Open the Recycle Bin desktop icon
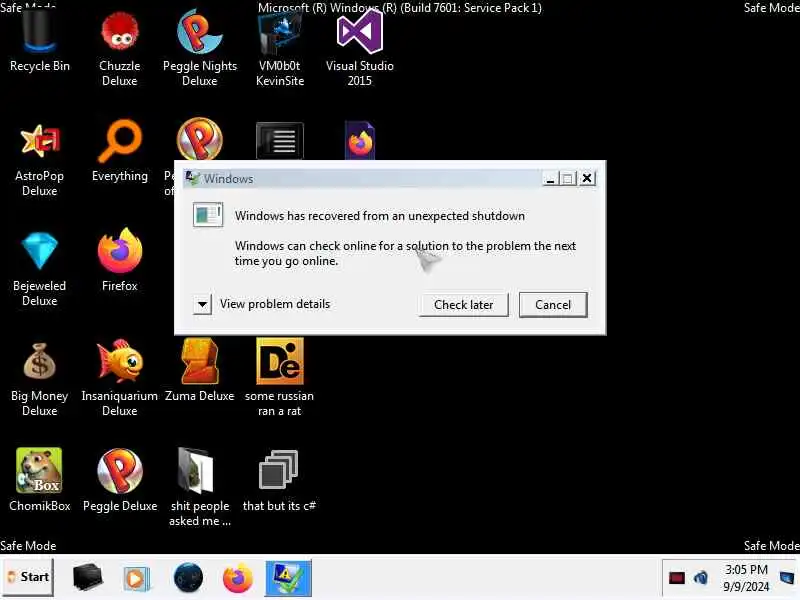 (x=39, y=41)
